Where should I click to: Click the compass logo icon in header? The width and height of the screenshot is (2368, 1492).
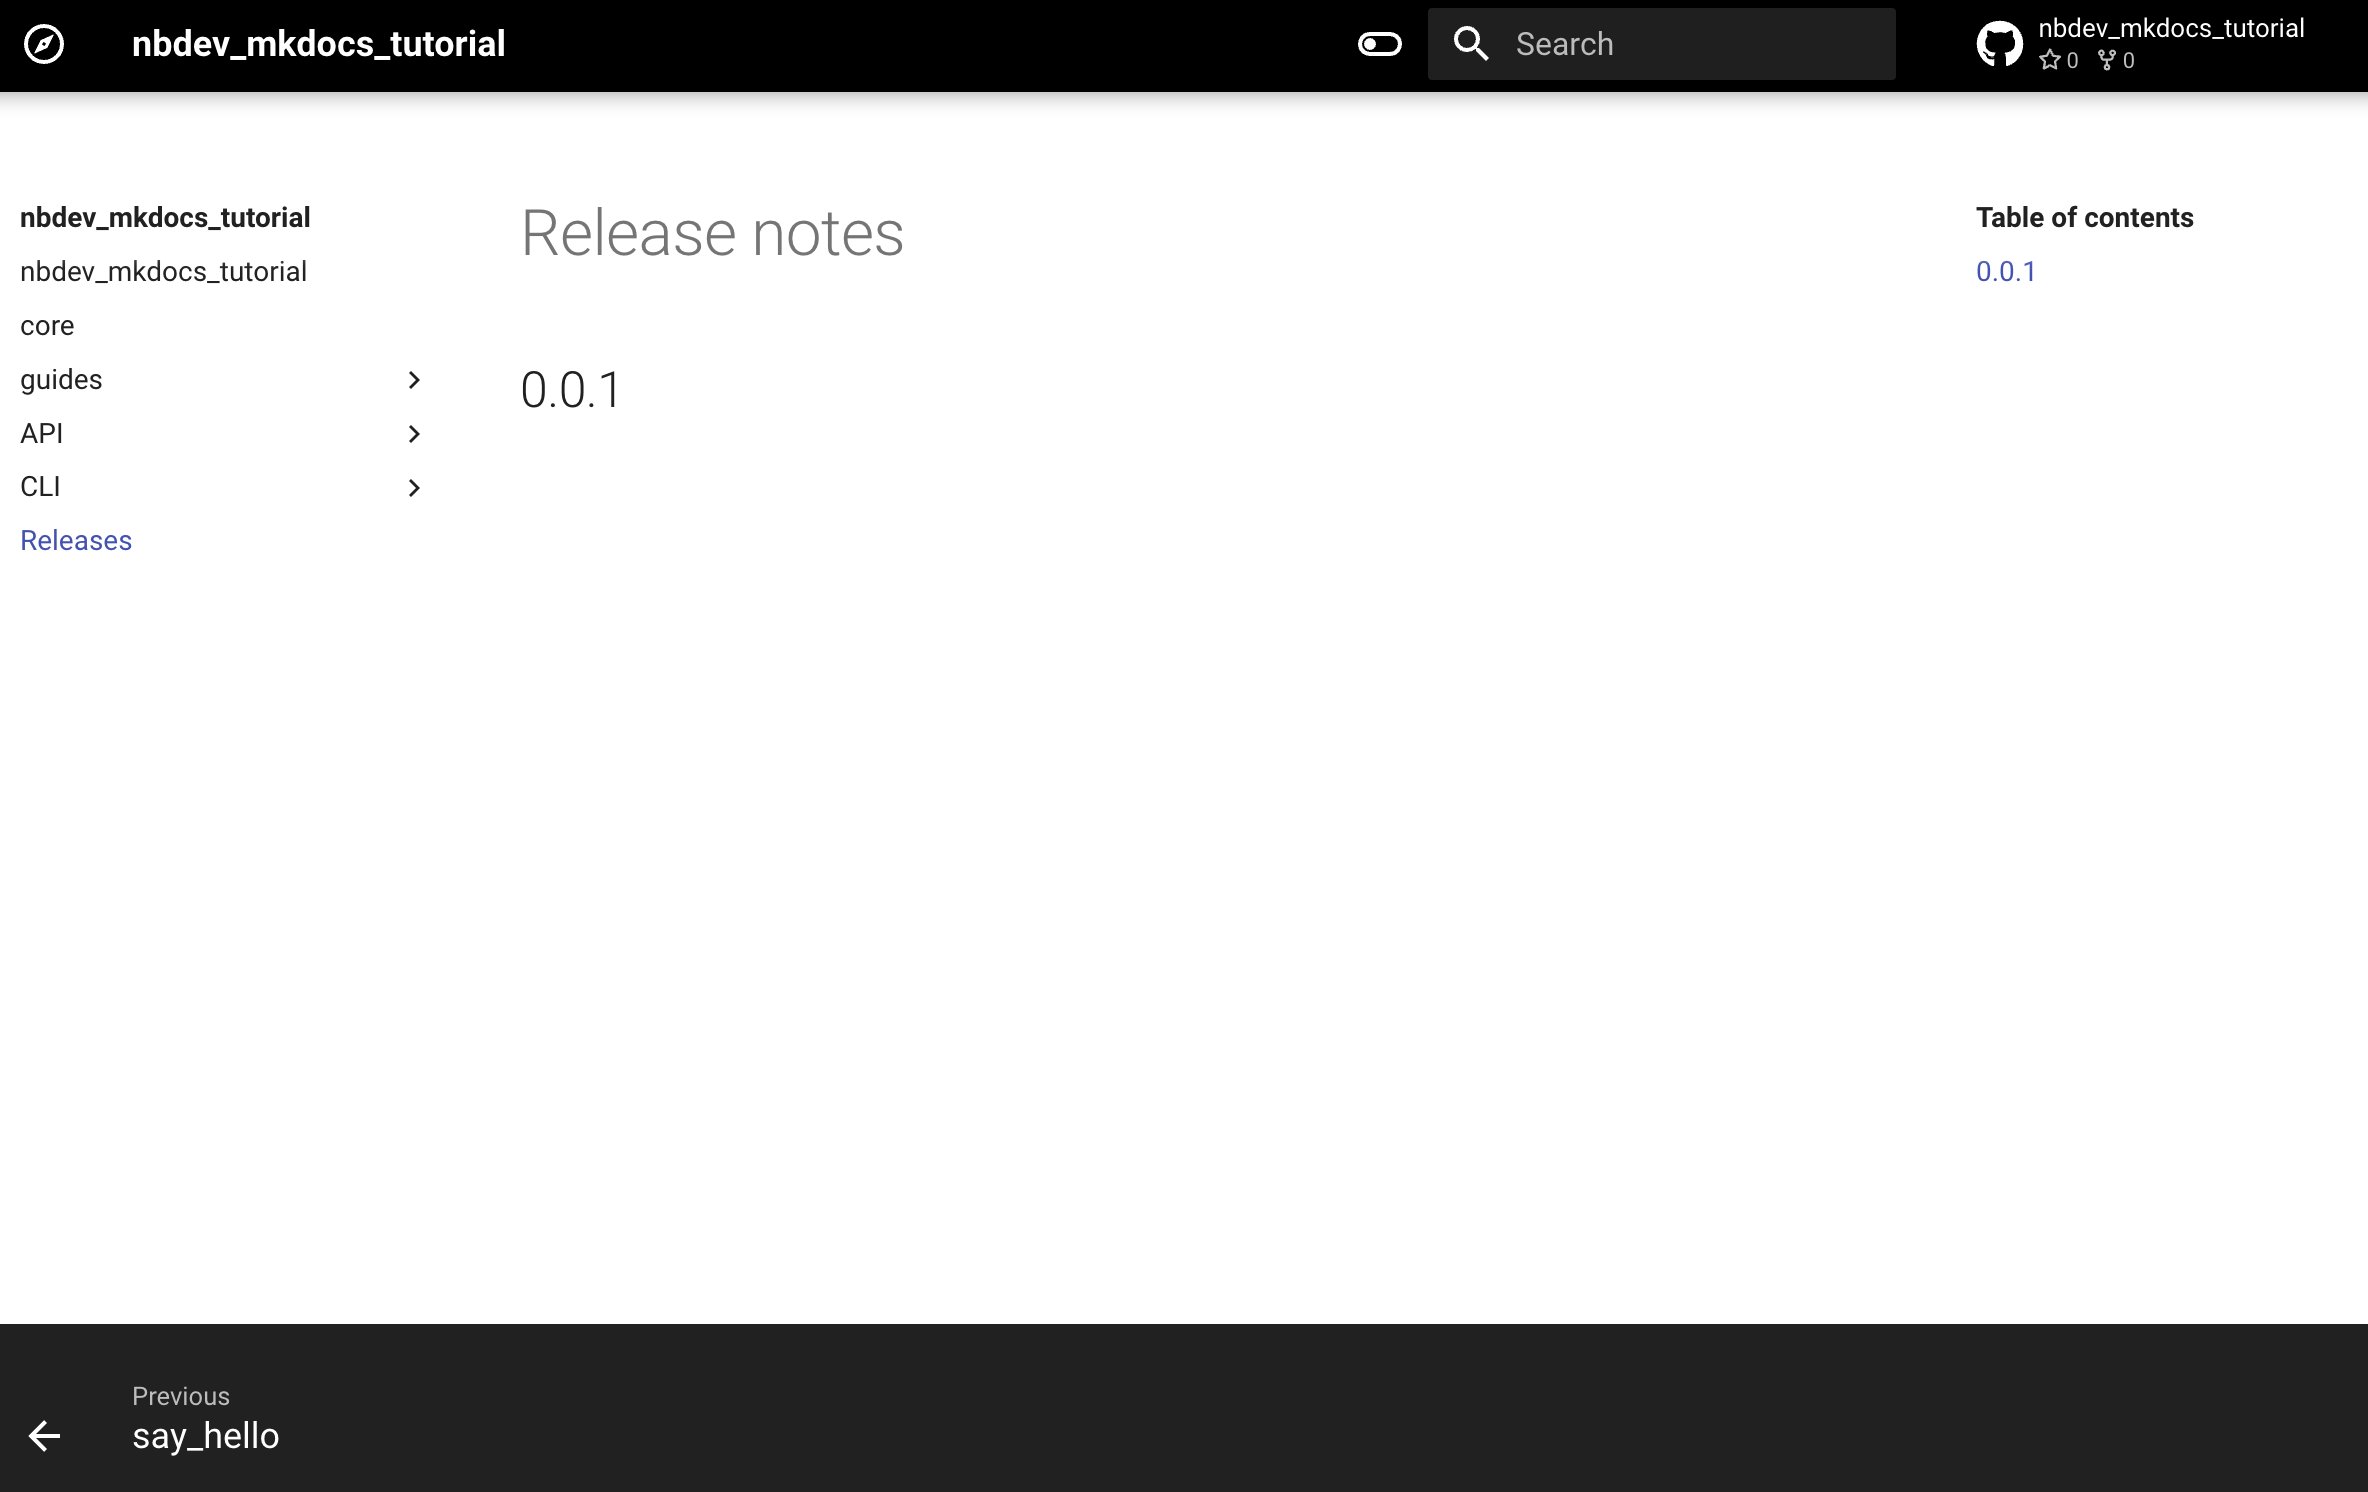coord(44,44)
